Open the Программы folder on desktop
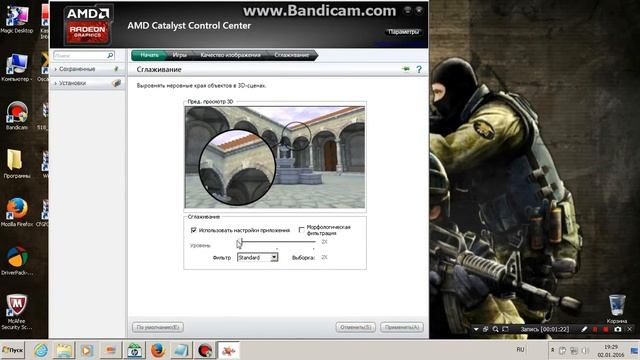The height and width of the screenshot is (360, 640). pos(16,164)
